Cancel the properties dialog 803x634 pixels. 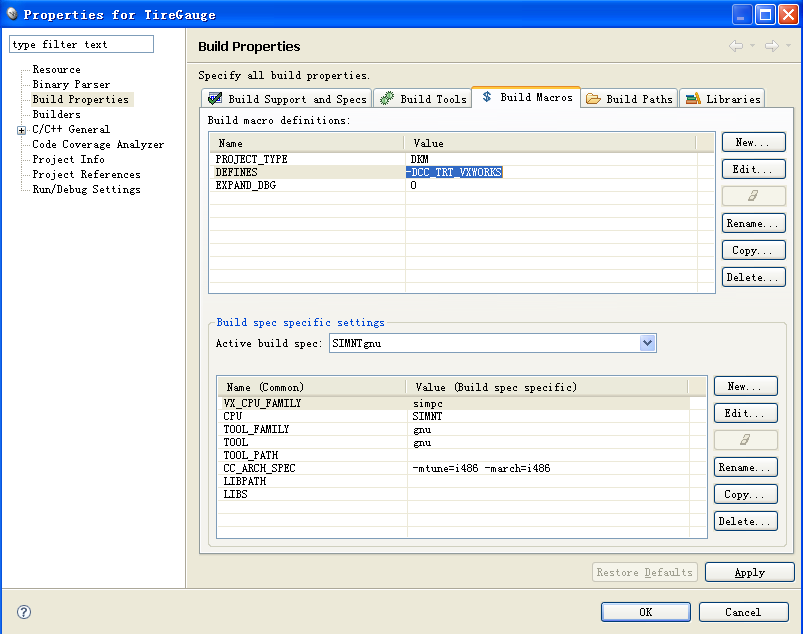744,612
